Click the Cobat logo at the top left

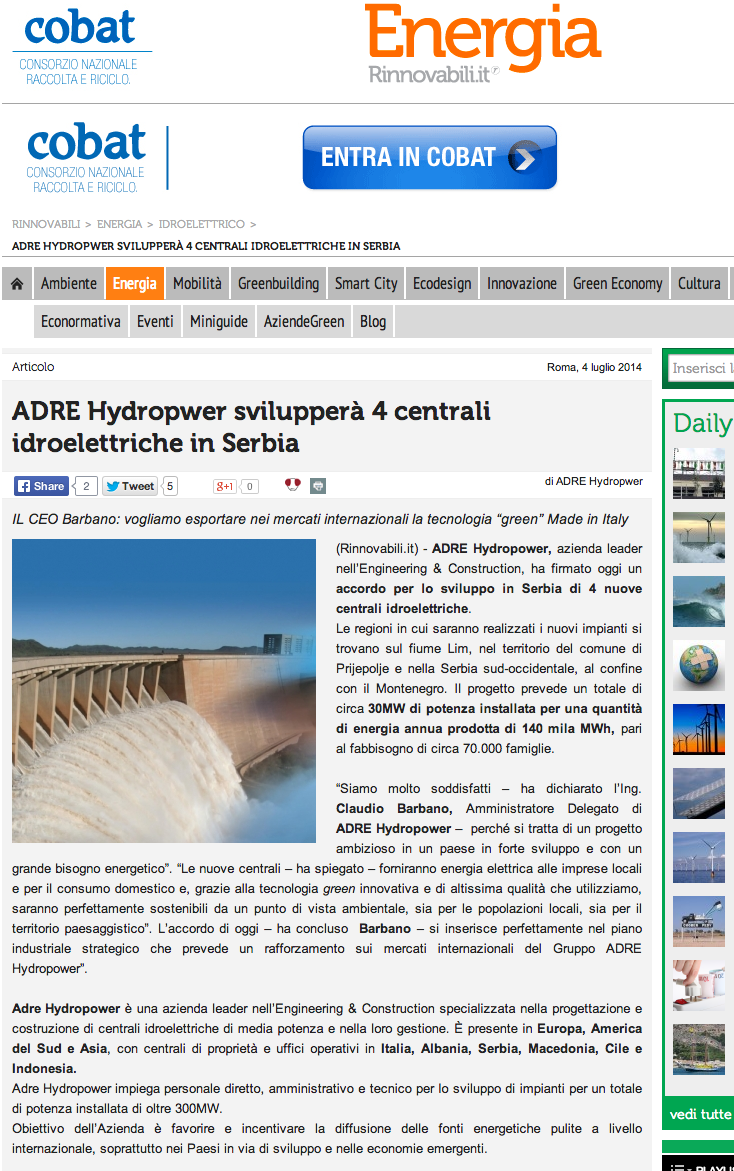tap(81, 47)
